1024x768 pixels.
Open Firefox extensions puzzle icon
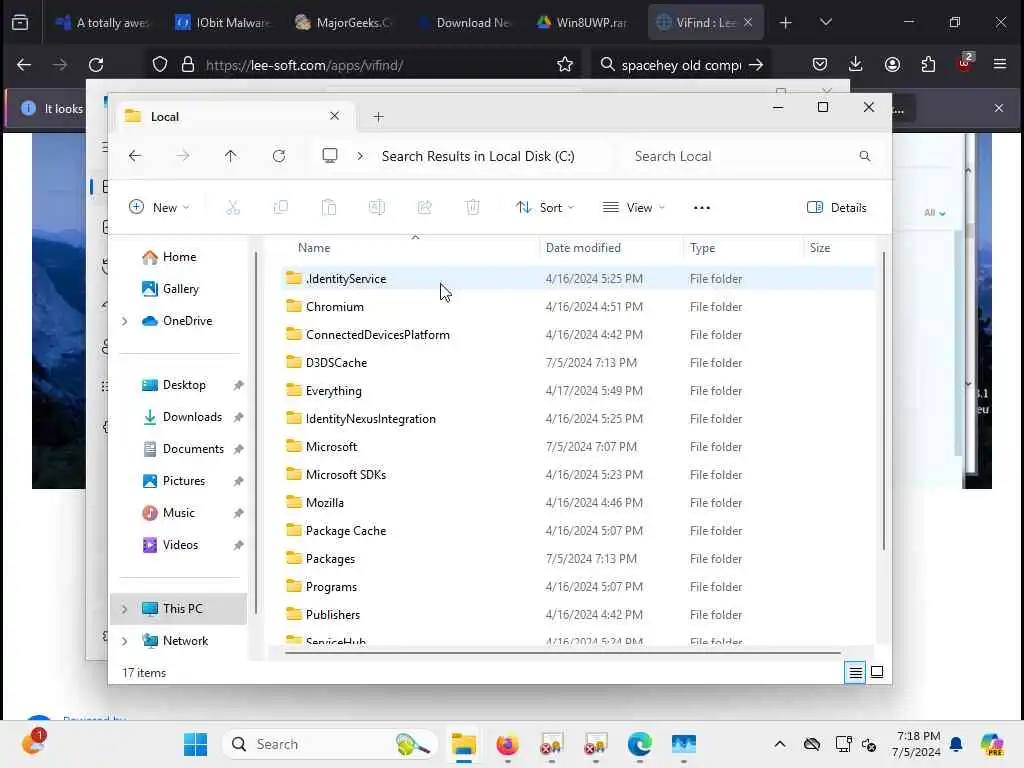[928, 65]
